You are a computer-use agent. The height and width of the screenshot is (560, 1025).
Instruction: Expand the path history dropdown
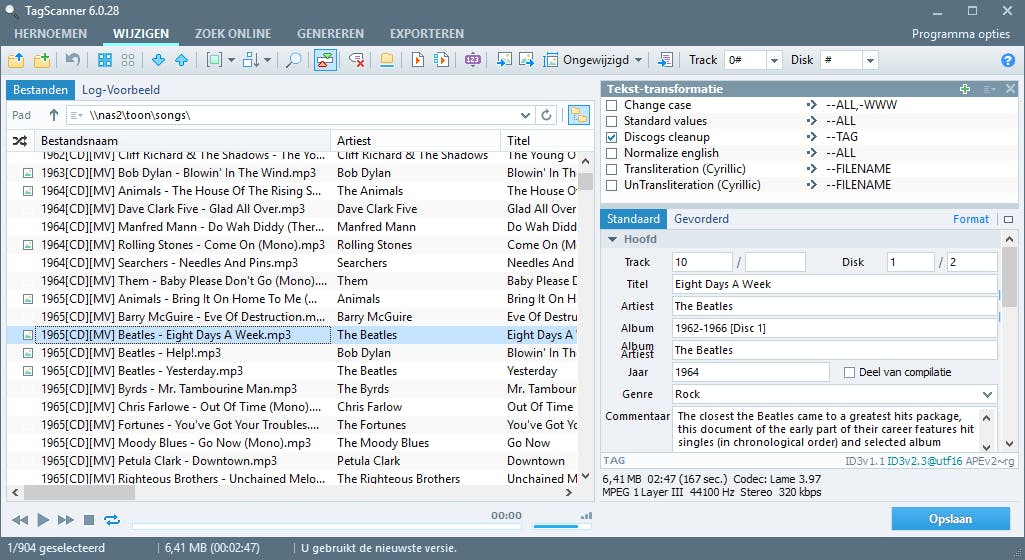click(x=525, y=115)
